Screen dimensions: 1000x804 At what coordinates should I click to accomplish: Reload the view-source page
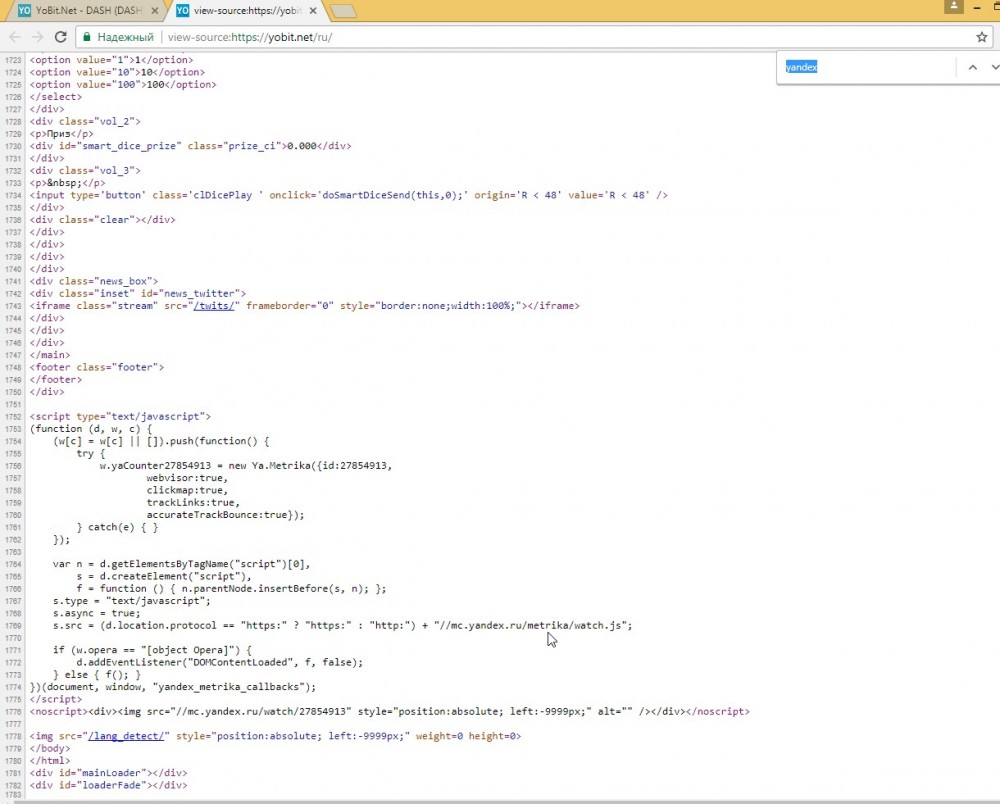[60, 37]
